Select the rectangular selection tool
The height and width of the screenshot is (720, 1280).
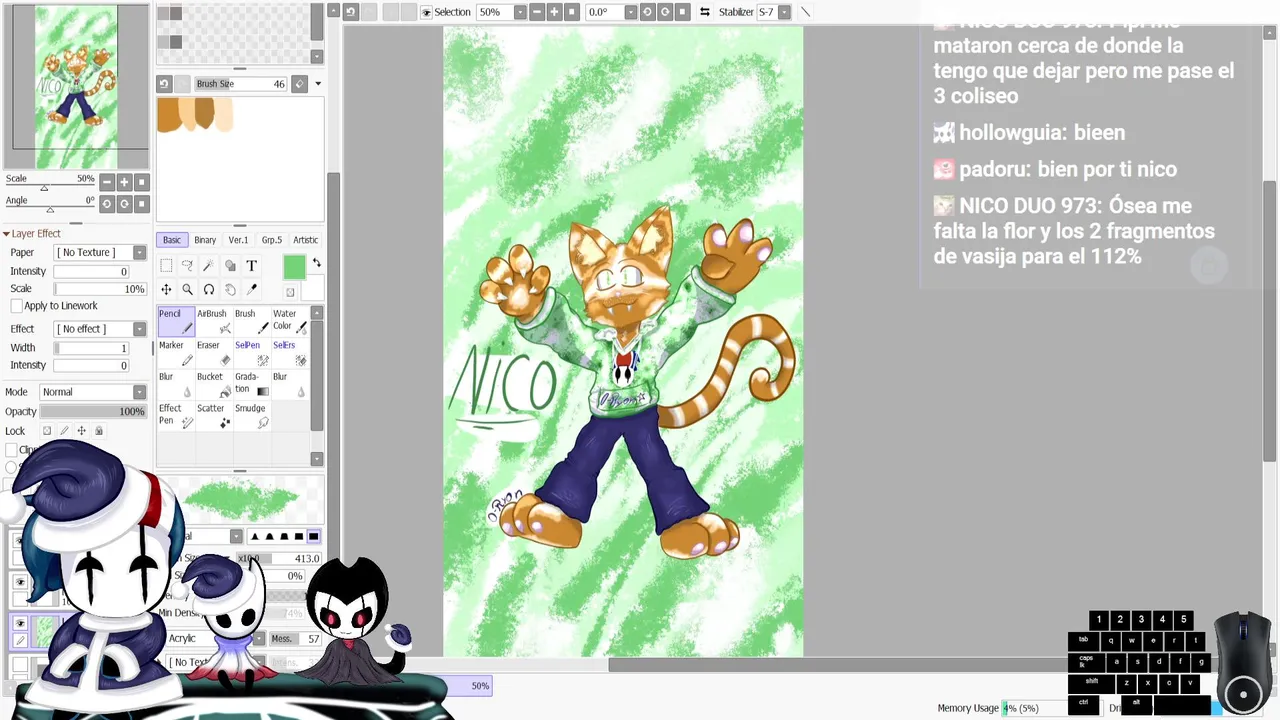[x=166, y=265]
